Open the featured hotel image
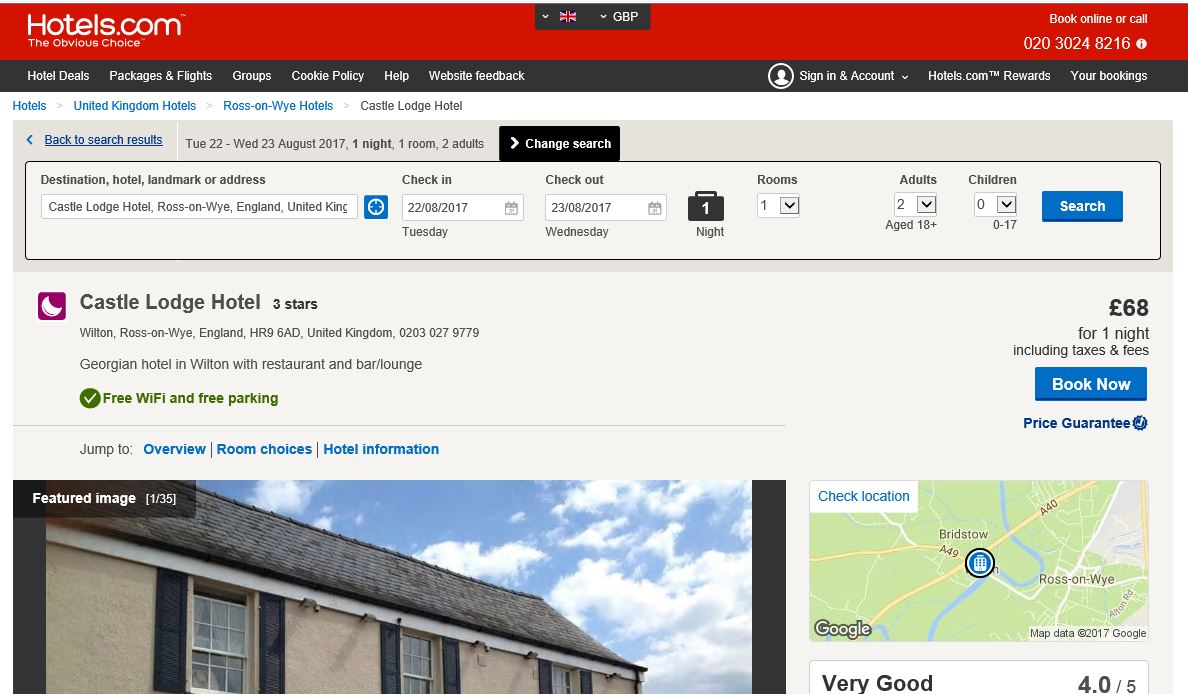This screenshot has height=695, width=1188. [399, 587]
